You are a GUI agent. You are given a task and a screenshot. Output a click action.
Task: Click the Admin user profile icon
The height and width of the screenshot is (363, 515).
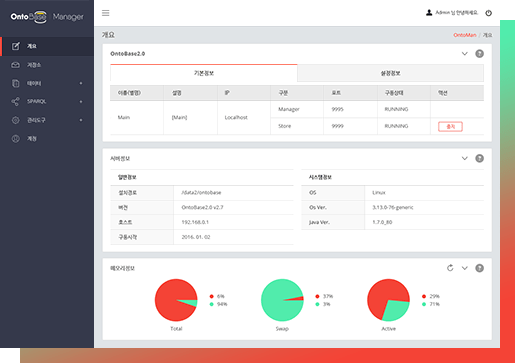tap(429, 13)
